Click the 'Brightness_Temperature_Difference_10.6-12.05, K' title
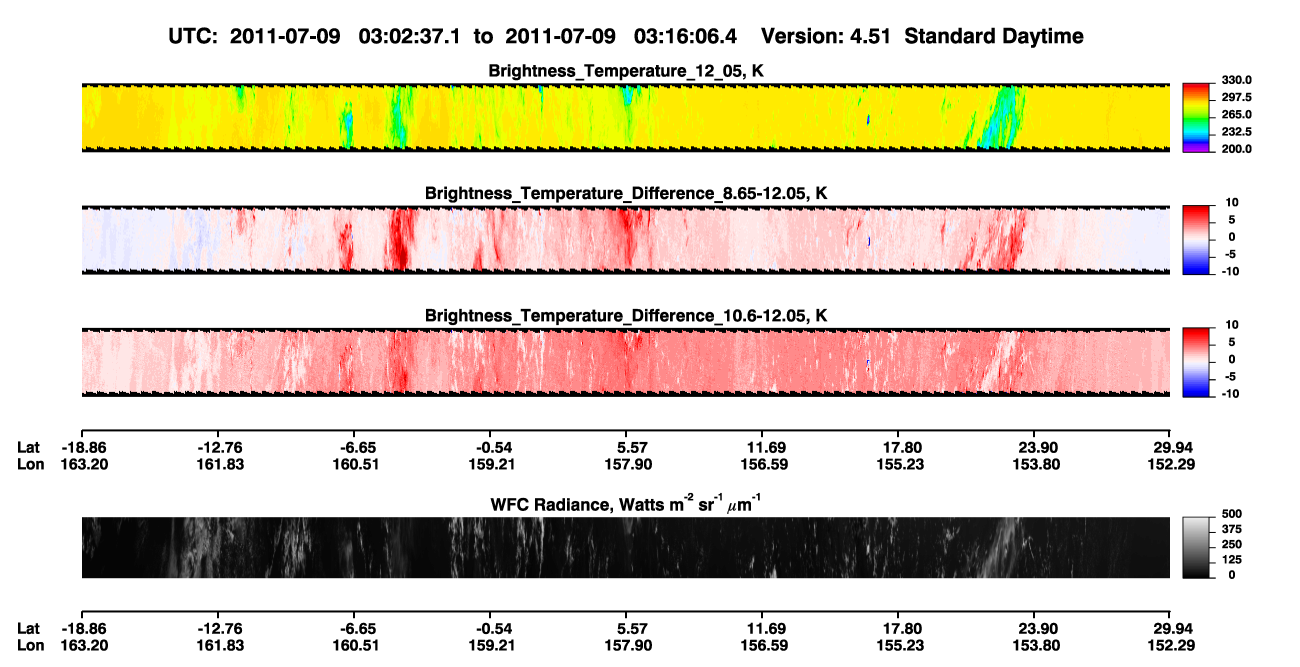1300x667 pixels. pos(626,316)
